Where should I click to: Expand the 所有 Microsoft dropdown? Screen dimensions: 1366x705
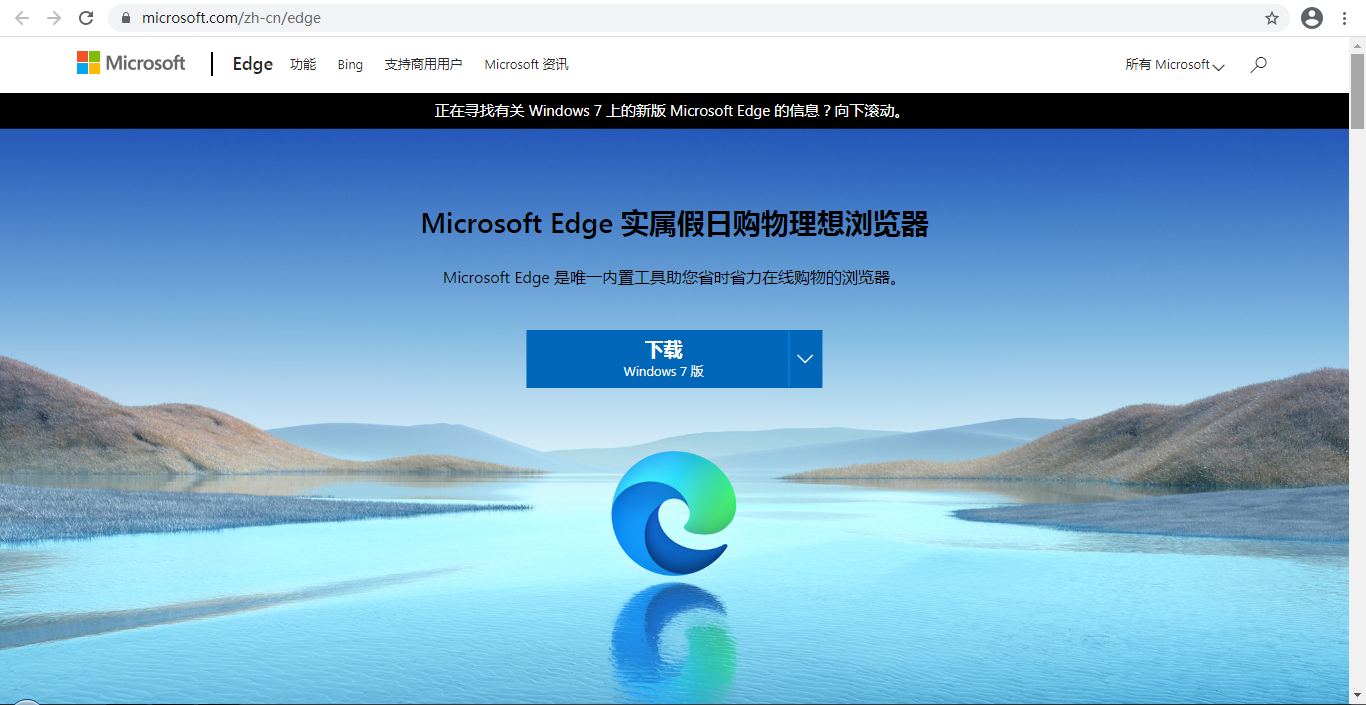1175,64
